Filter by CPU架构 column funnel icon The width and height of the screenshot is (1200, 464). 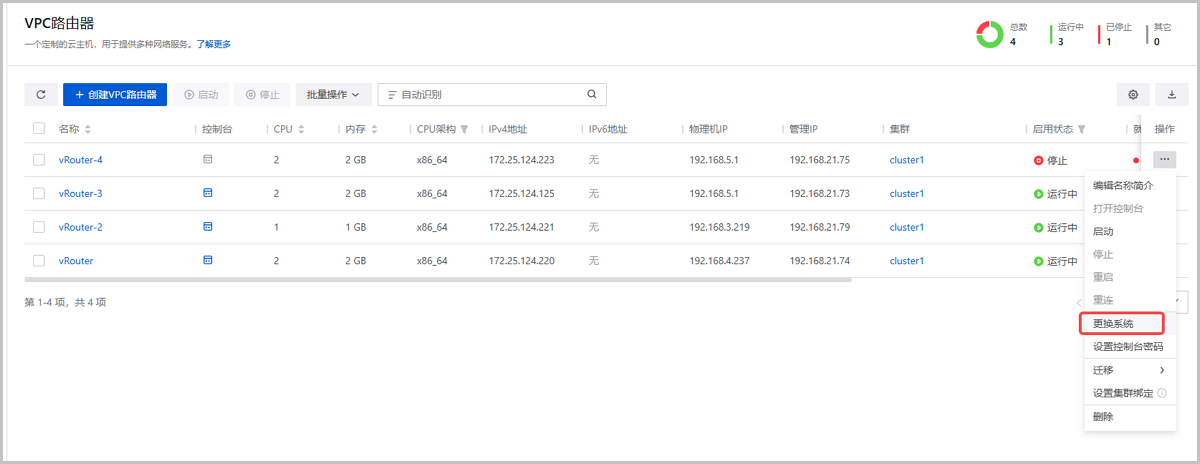pyautogui.click(x=464, y=130)
